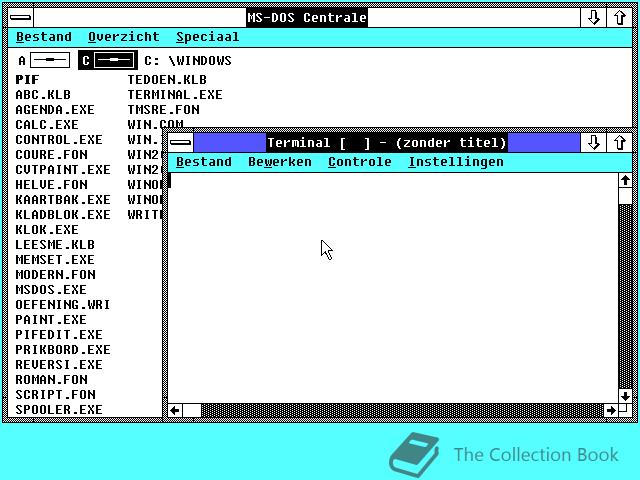Select LEESME.KLB in the file list
This screenshot has width=640, height=480.
(x=55, y=245)
